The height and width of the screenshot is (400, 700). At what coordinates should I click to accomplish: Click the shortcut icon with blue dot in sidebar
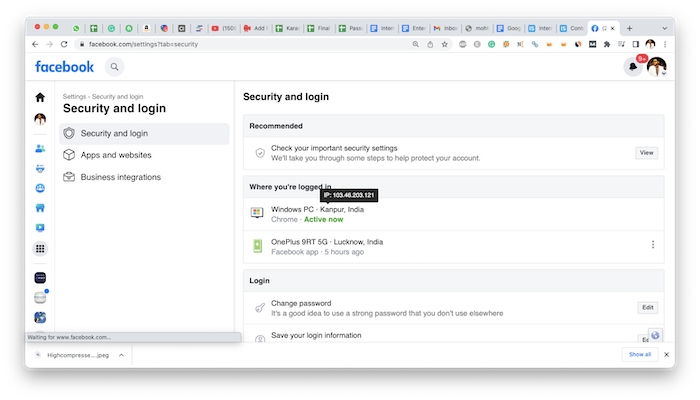pos(40,297)
